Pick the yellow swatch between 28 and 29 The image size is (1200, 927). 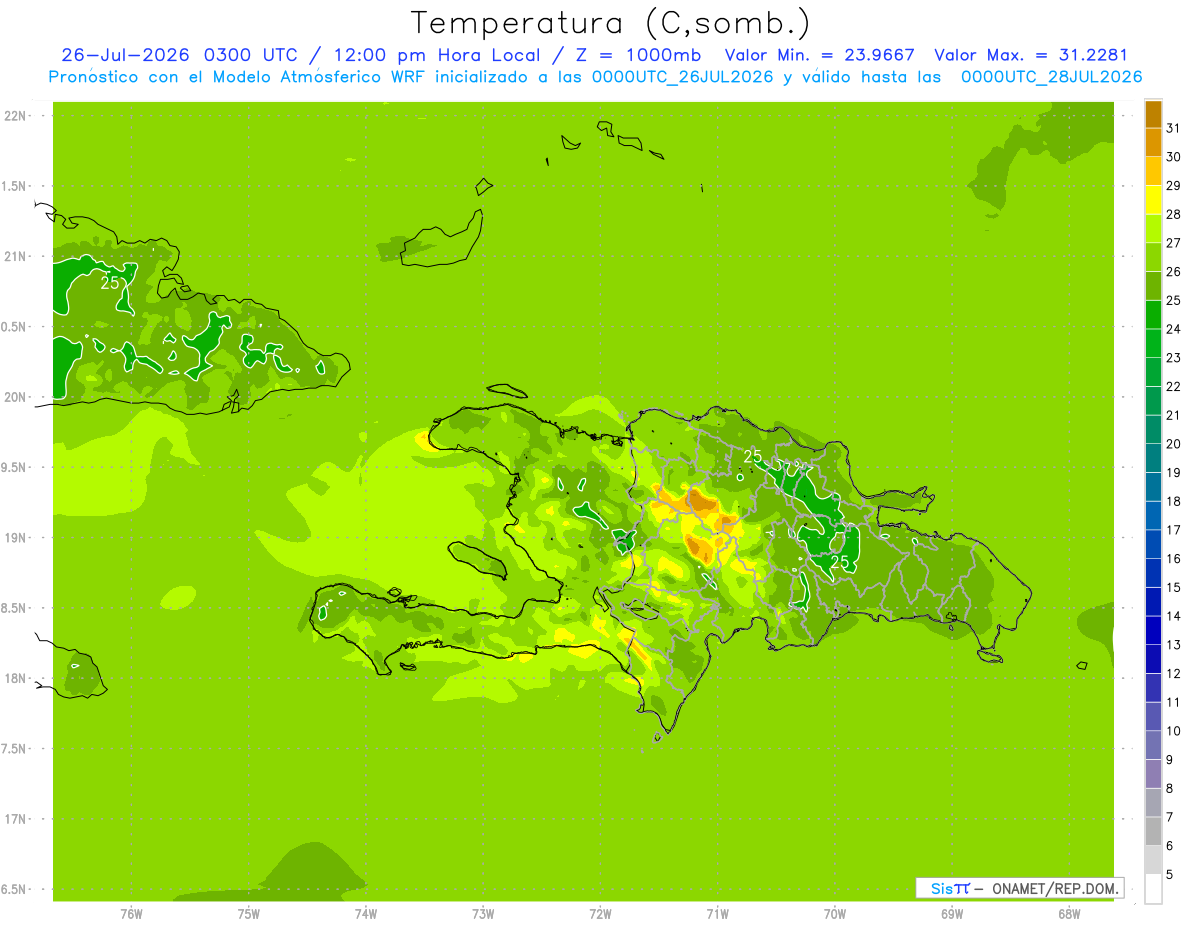pyautogui.click(x=1153, y=200)
